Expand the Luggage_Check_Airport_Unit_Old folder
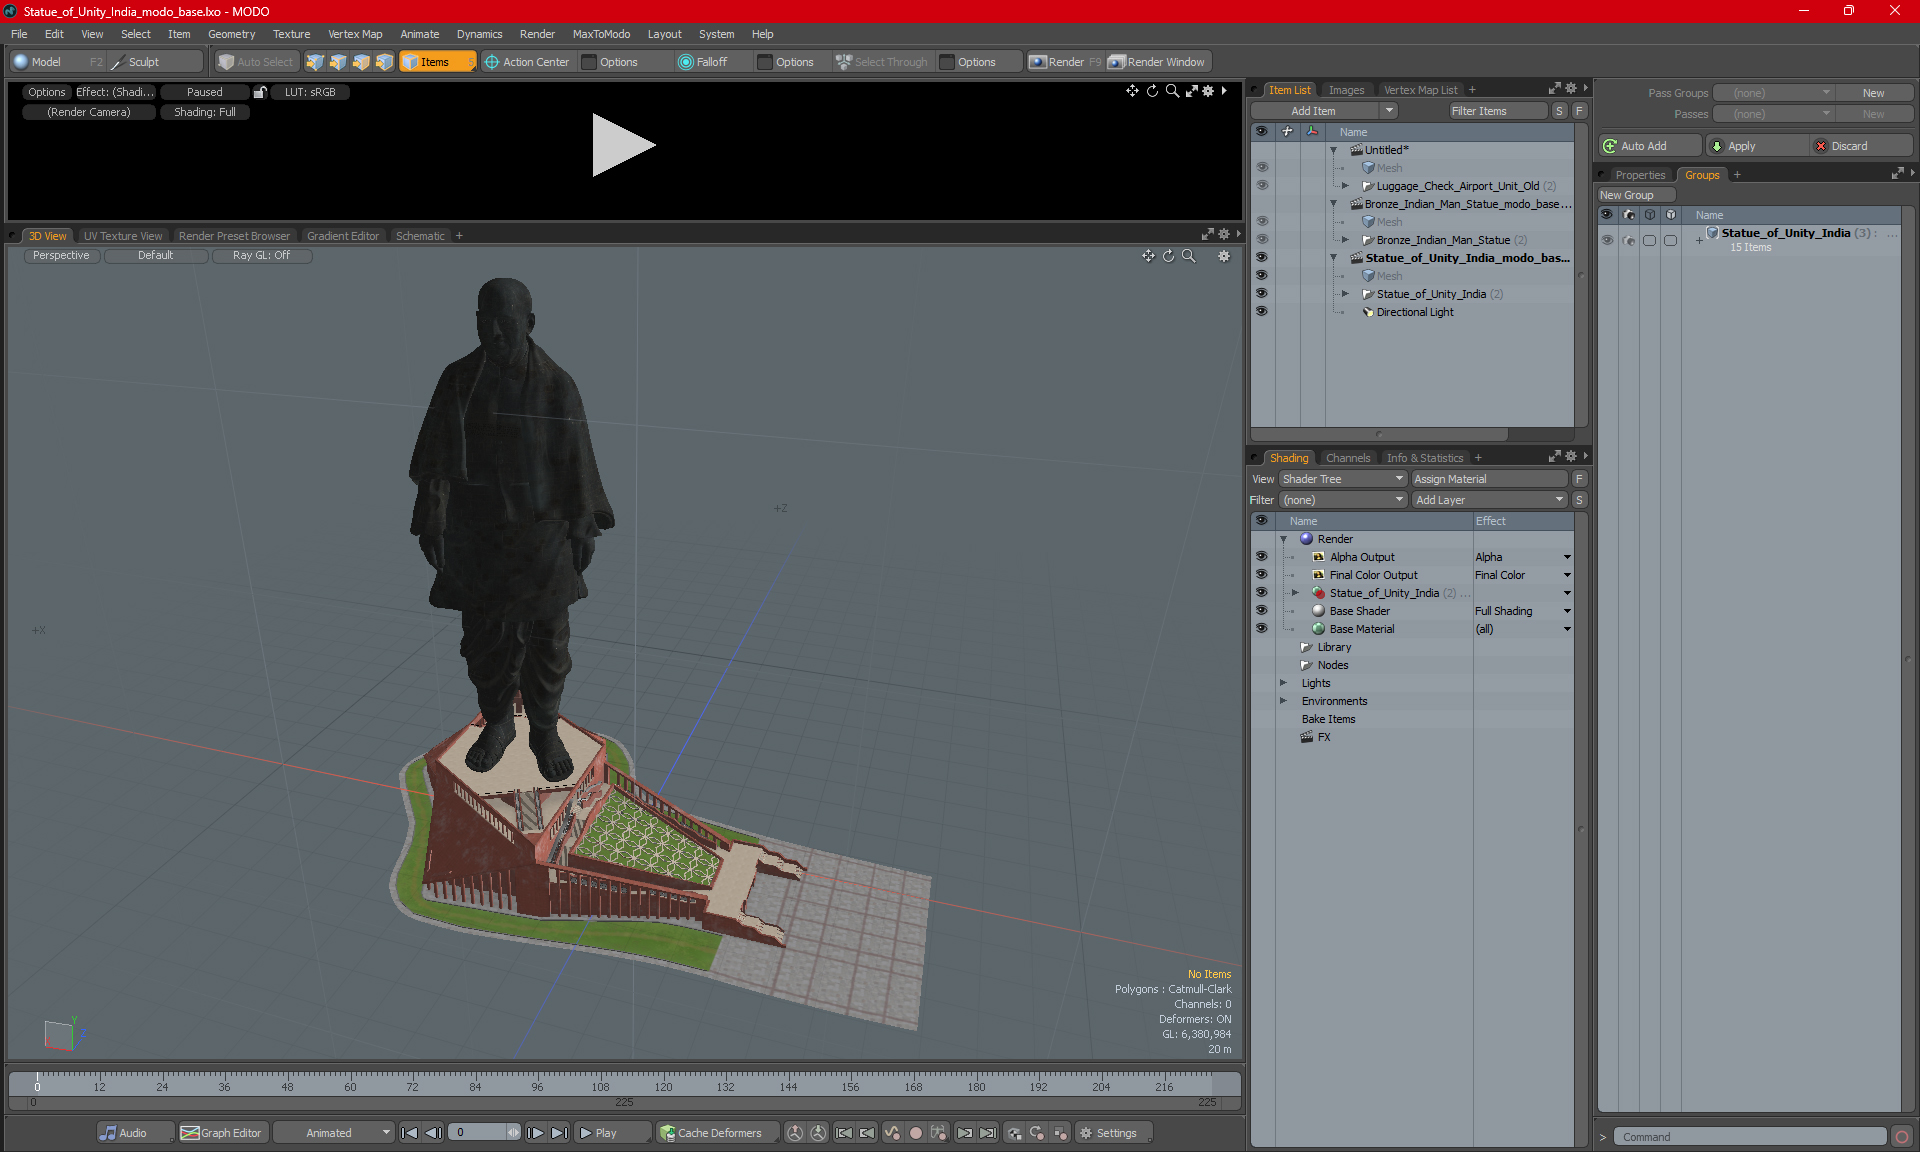The height and width of the screenshot is (1152, 1920). 1346,186
